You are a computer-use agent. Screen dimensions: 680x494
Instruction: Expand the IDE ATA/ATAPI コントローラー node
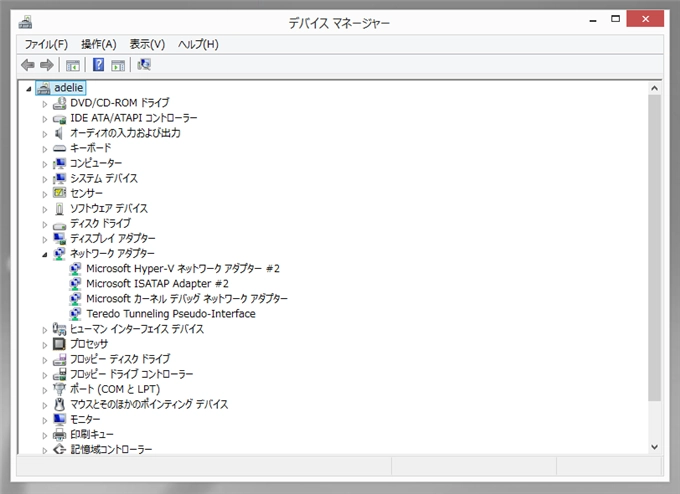coord(45,119)
